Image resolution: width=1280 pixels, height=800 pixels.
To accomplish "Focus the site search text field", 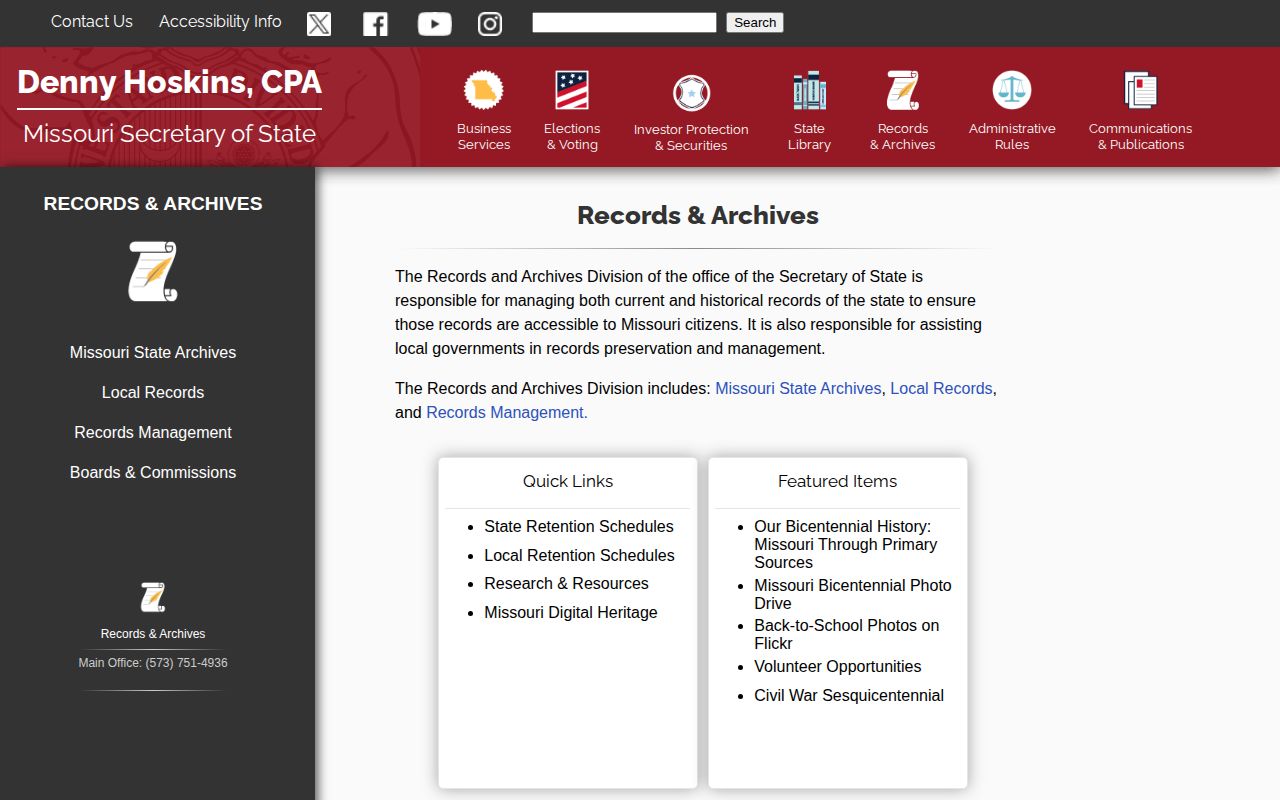I will (624, 22).
